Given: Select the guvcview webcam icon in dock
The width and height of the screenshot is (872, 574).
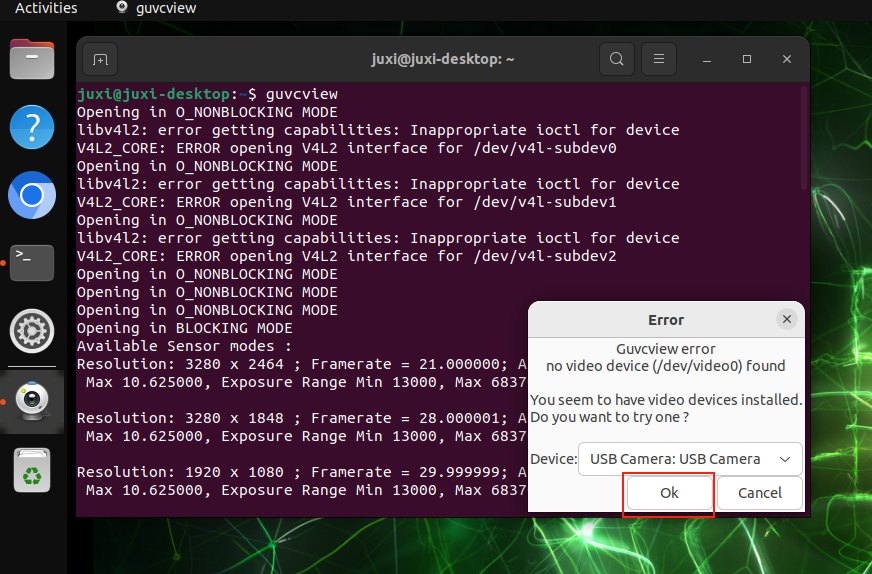Looking at the screenshot, I should (x=32, y=401).
